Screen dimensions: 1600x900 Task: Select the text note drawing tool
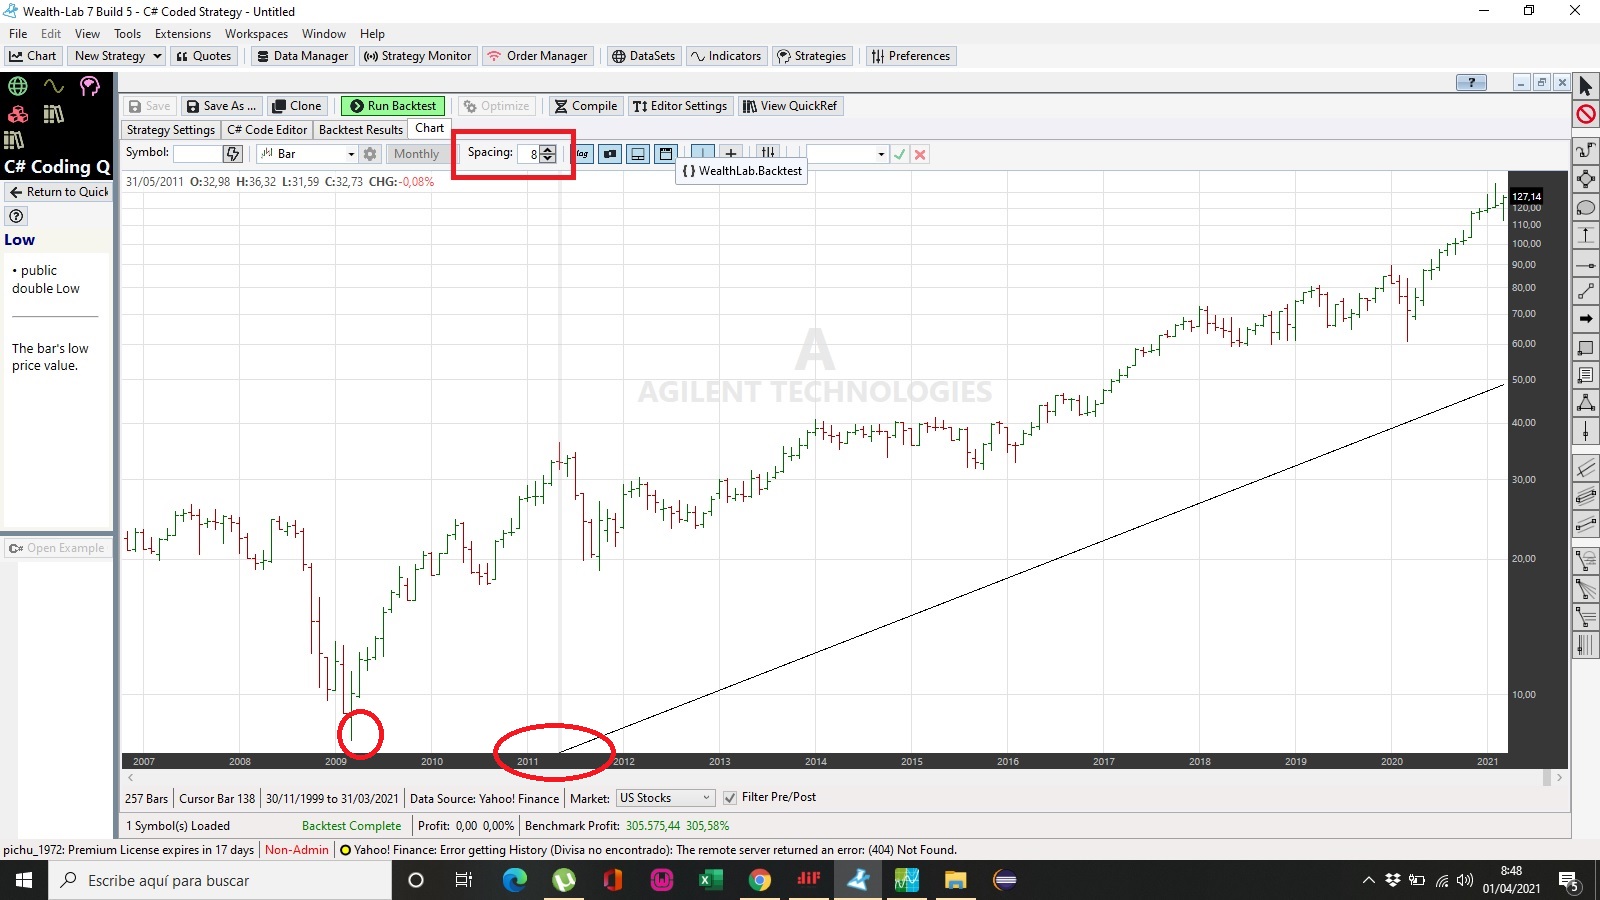coord(1585,376)
